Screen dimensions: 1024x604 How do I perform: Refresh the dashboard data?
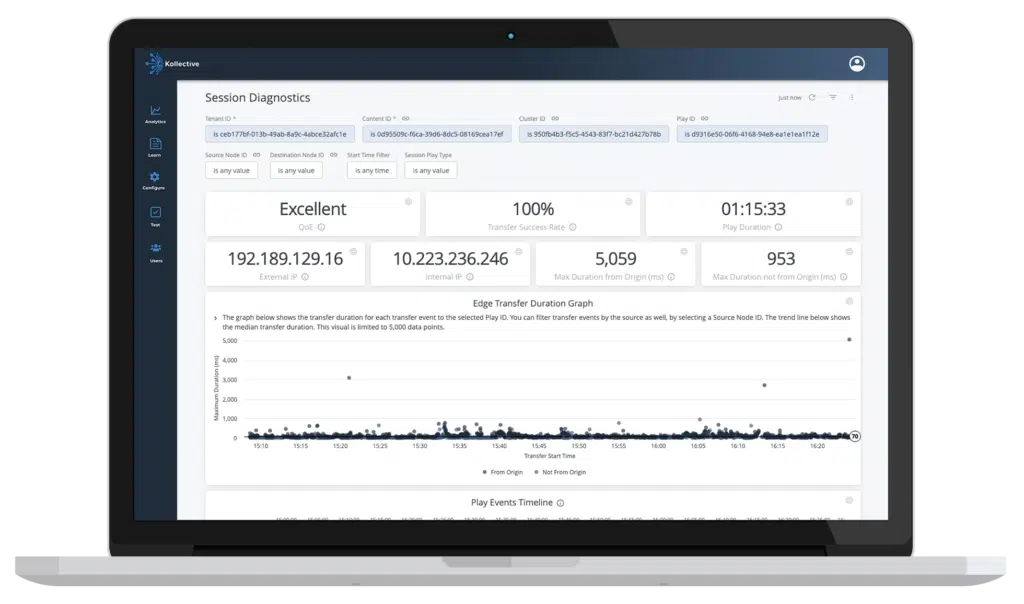(x=812, y=97)
